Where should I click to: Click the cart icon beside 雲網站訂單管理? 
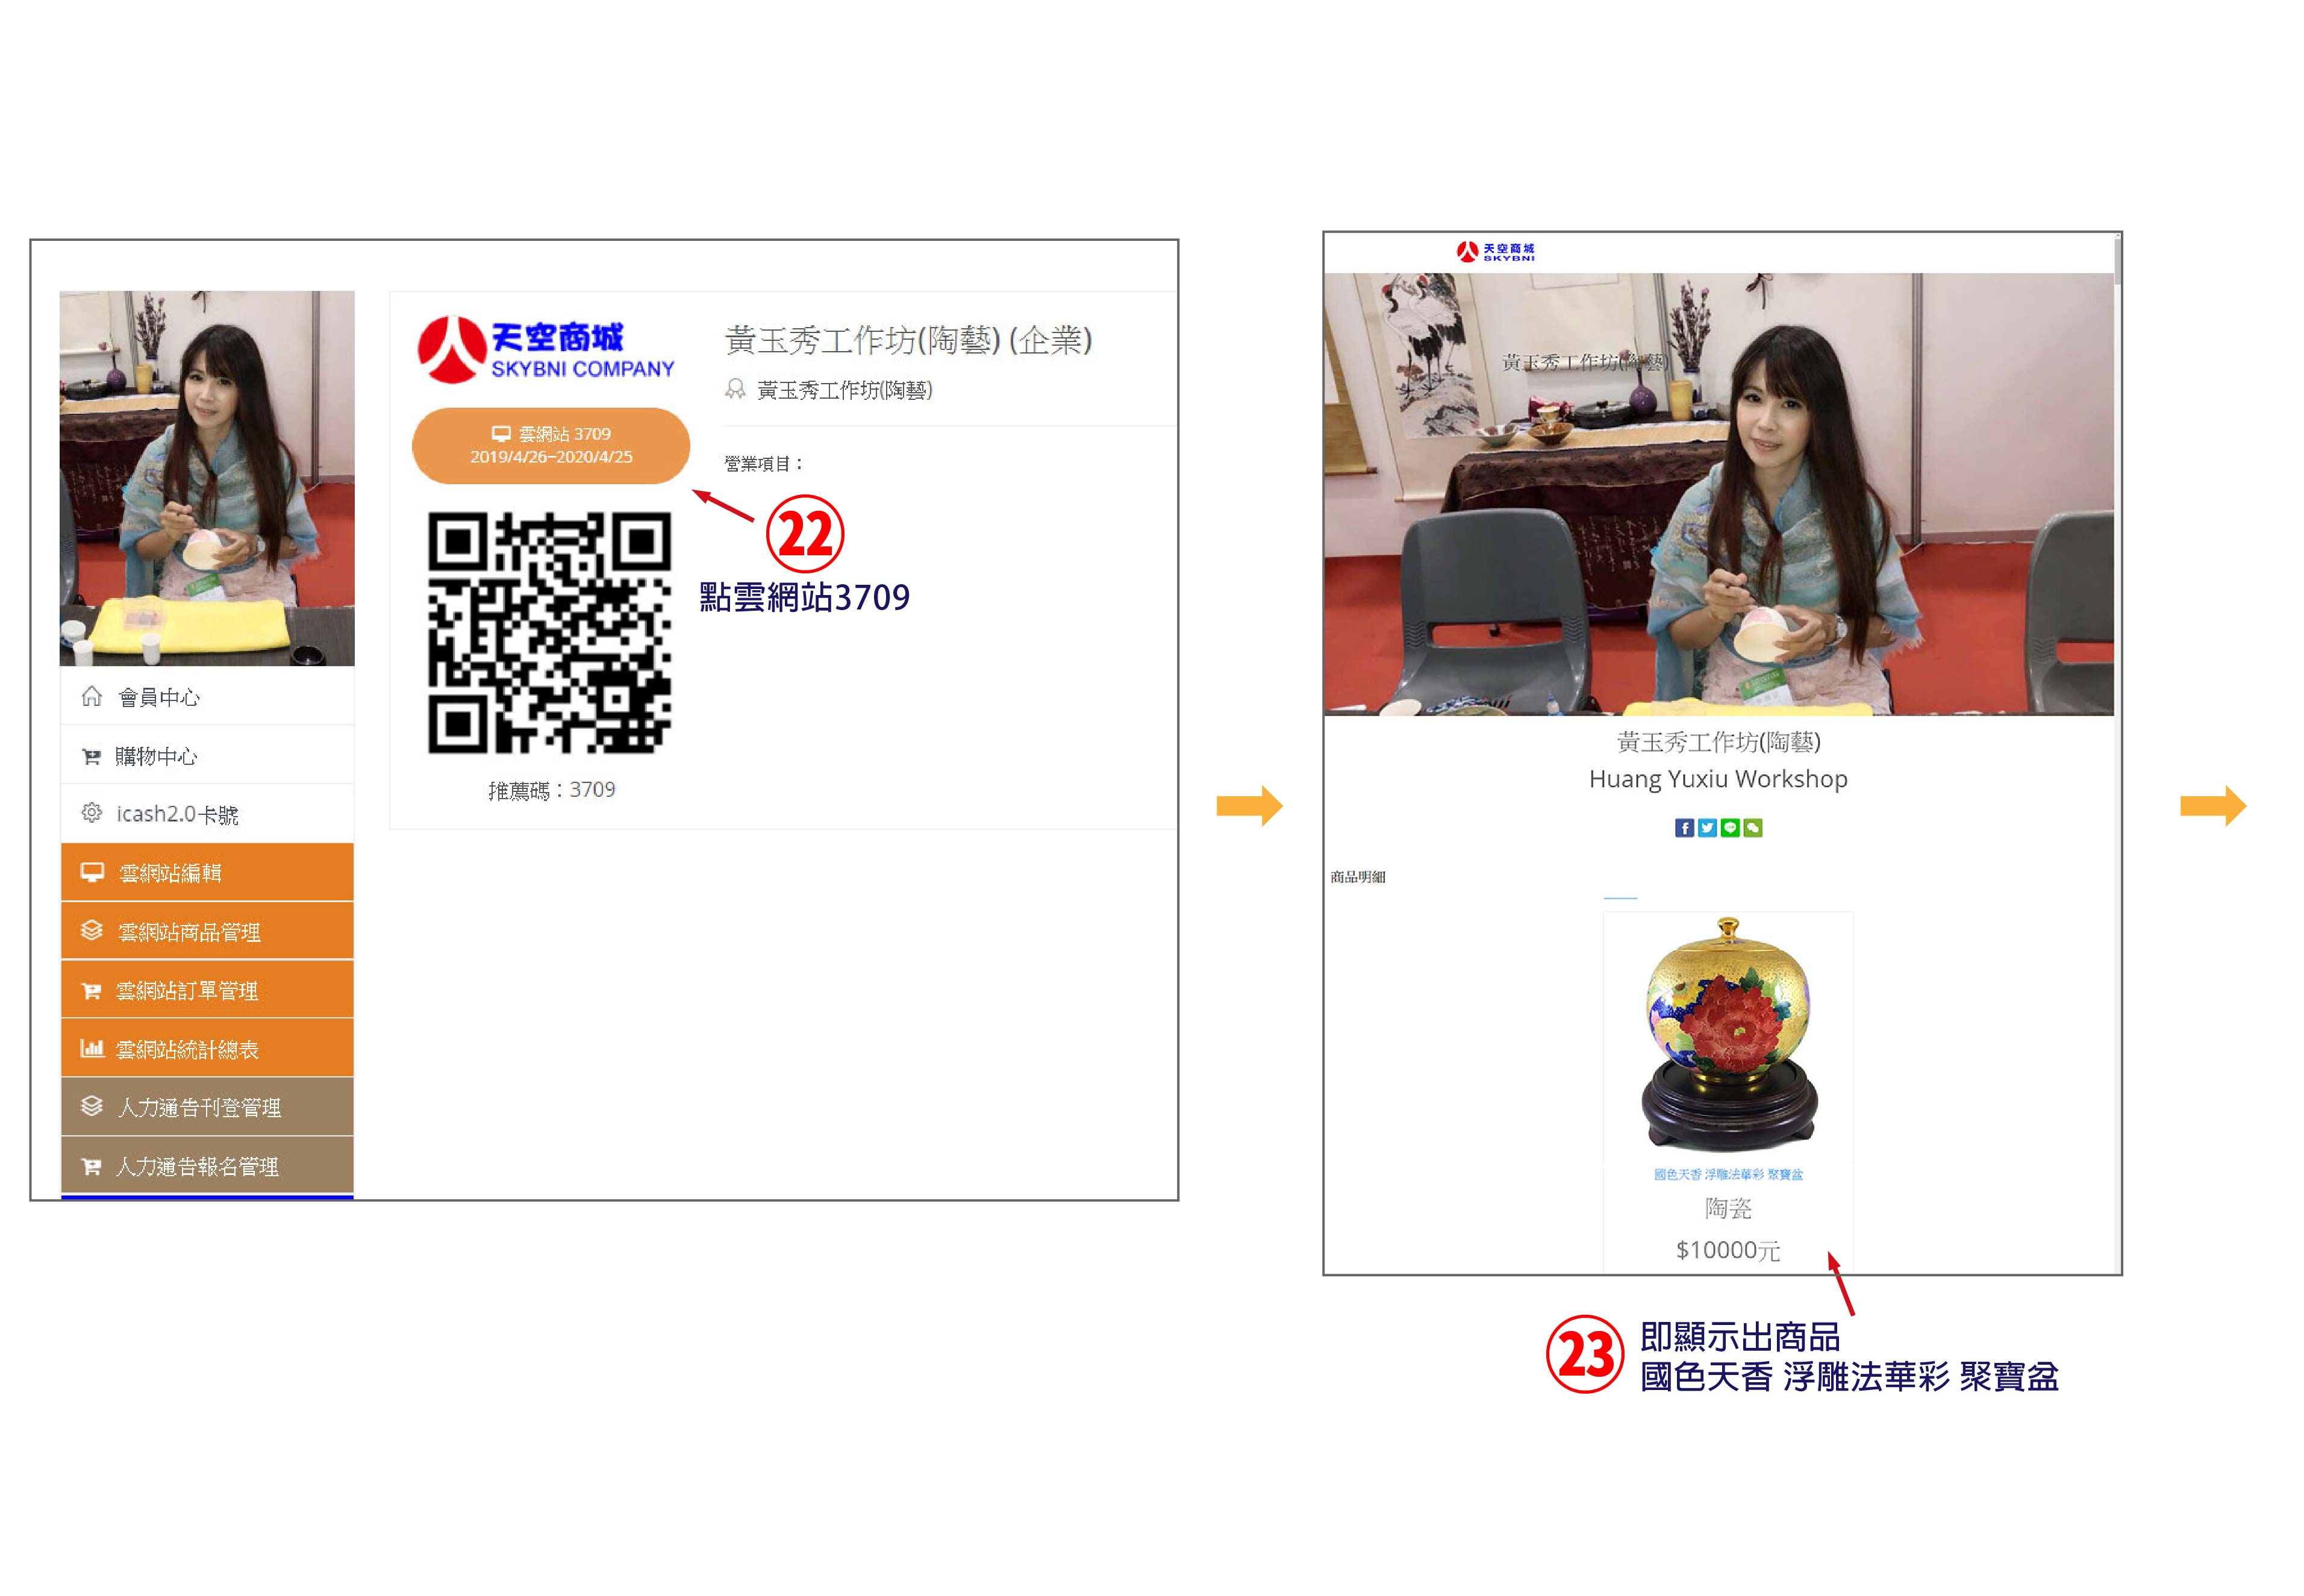pyautogui.click(x=91, y=991)
